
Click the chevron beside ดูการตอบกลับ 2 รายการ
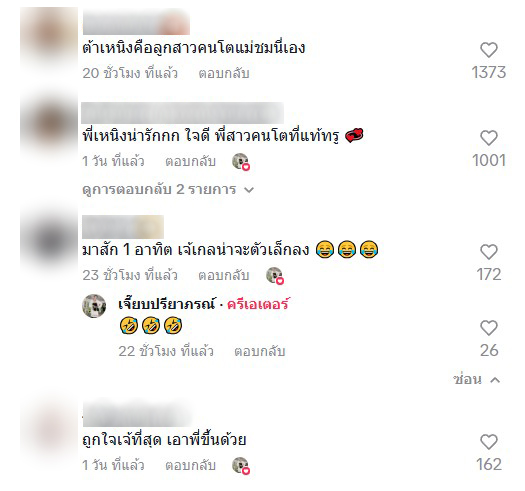tap(249, 190)
